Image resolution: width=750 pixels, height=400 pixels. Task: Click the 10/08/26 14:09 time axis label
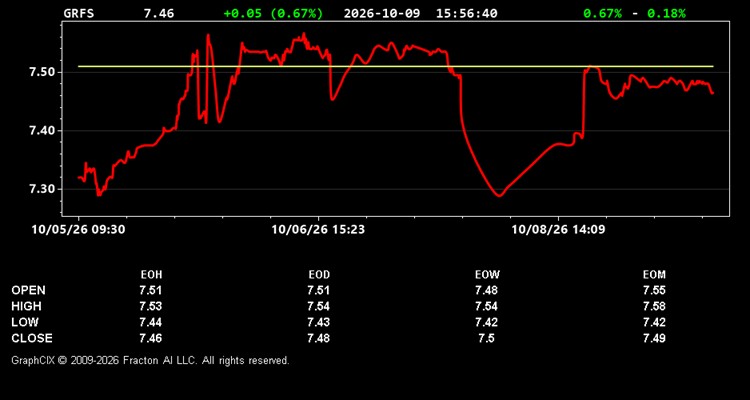558,230
